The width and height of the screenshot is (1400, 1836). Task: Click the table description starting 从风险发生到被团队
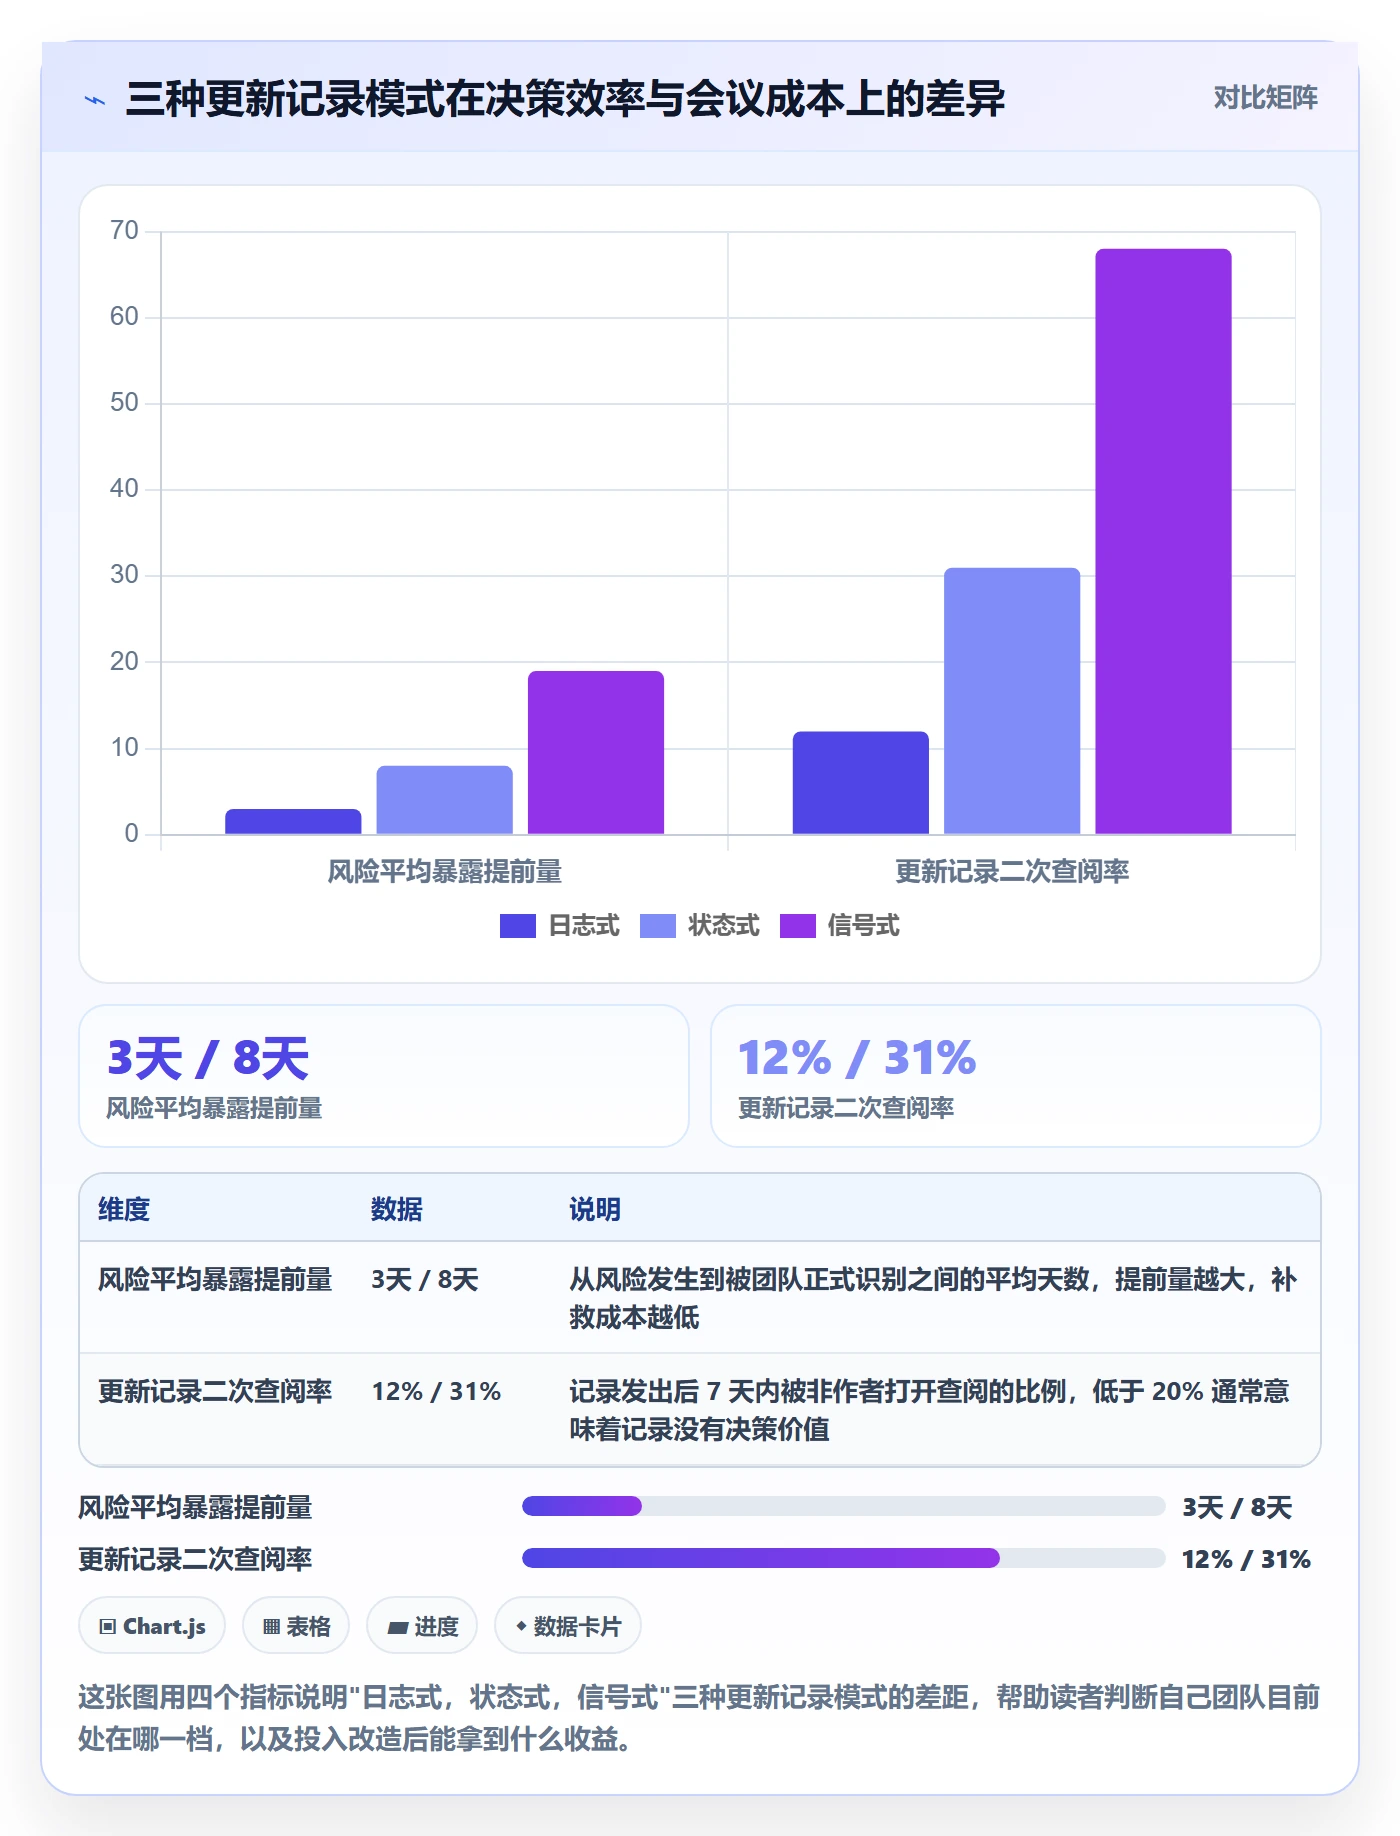tap(933, 1298)
